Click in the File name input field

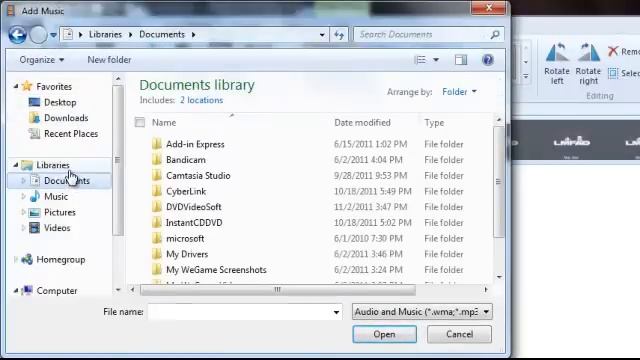240,312
